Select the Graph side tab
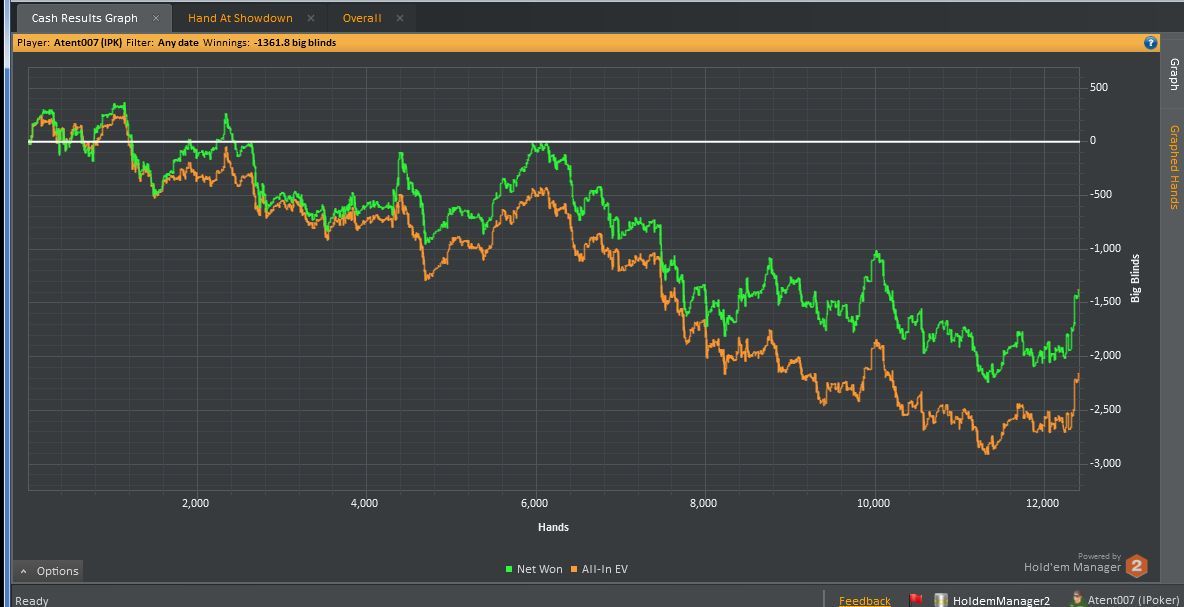The image size is (1184, 607). coord(1174,74)
